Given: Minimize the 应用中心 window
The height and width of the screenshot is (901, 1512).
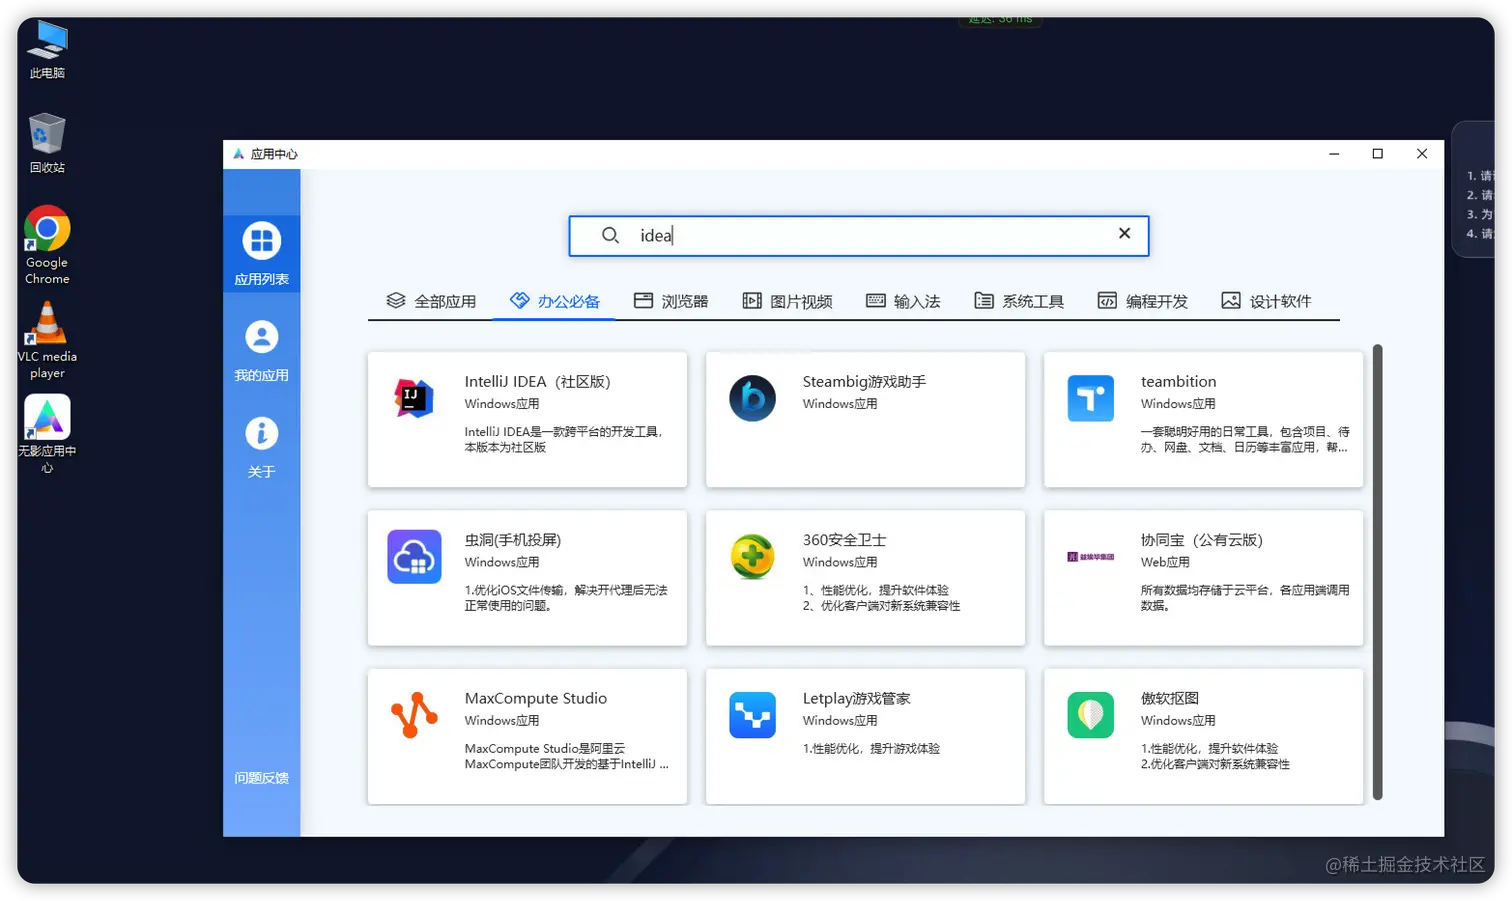Looking at the screenshot, I should [x=1334, y=154].
